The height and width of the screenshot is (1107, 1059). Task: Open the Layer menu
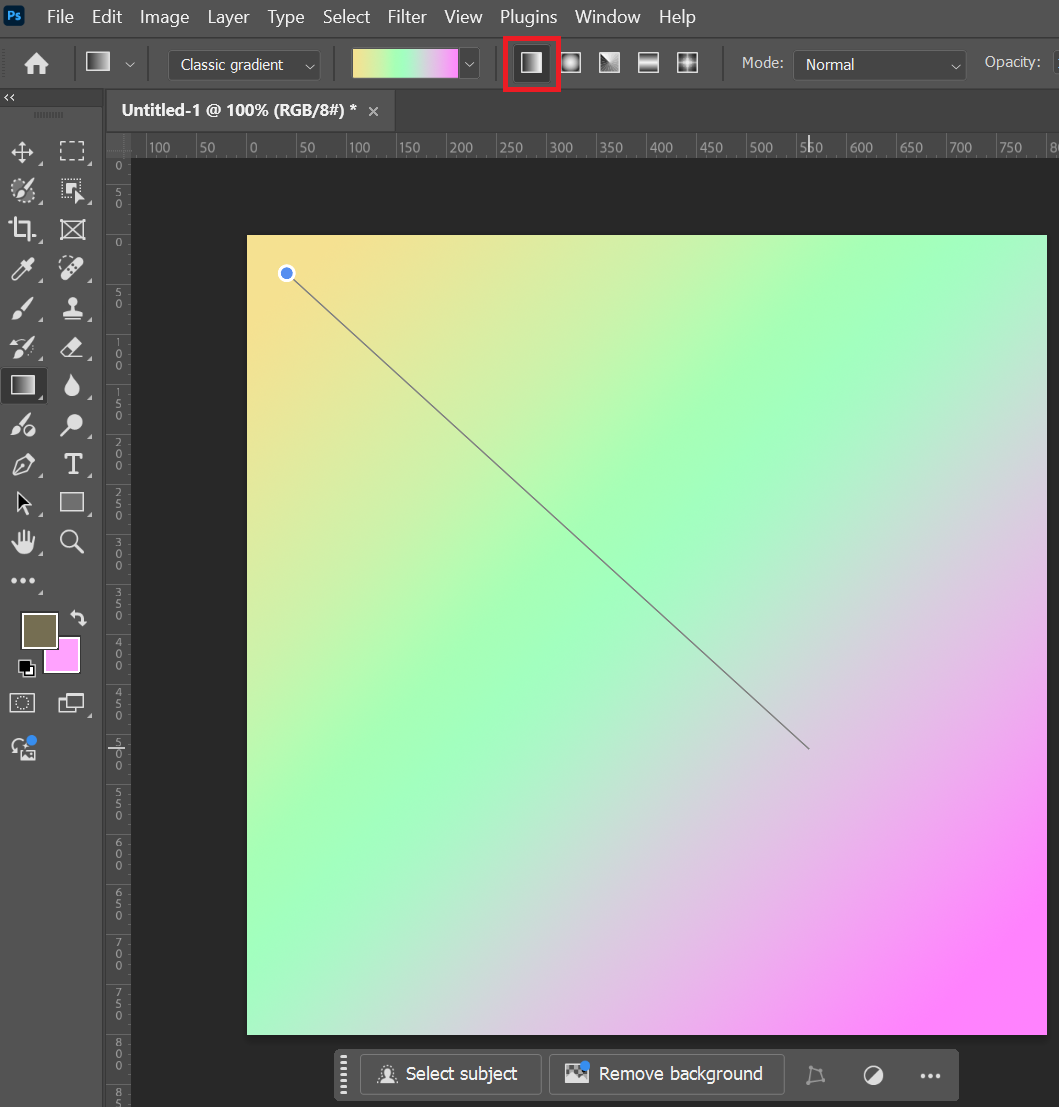(x=228, y=17)
